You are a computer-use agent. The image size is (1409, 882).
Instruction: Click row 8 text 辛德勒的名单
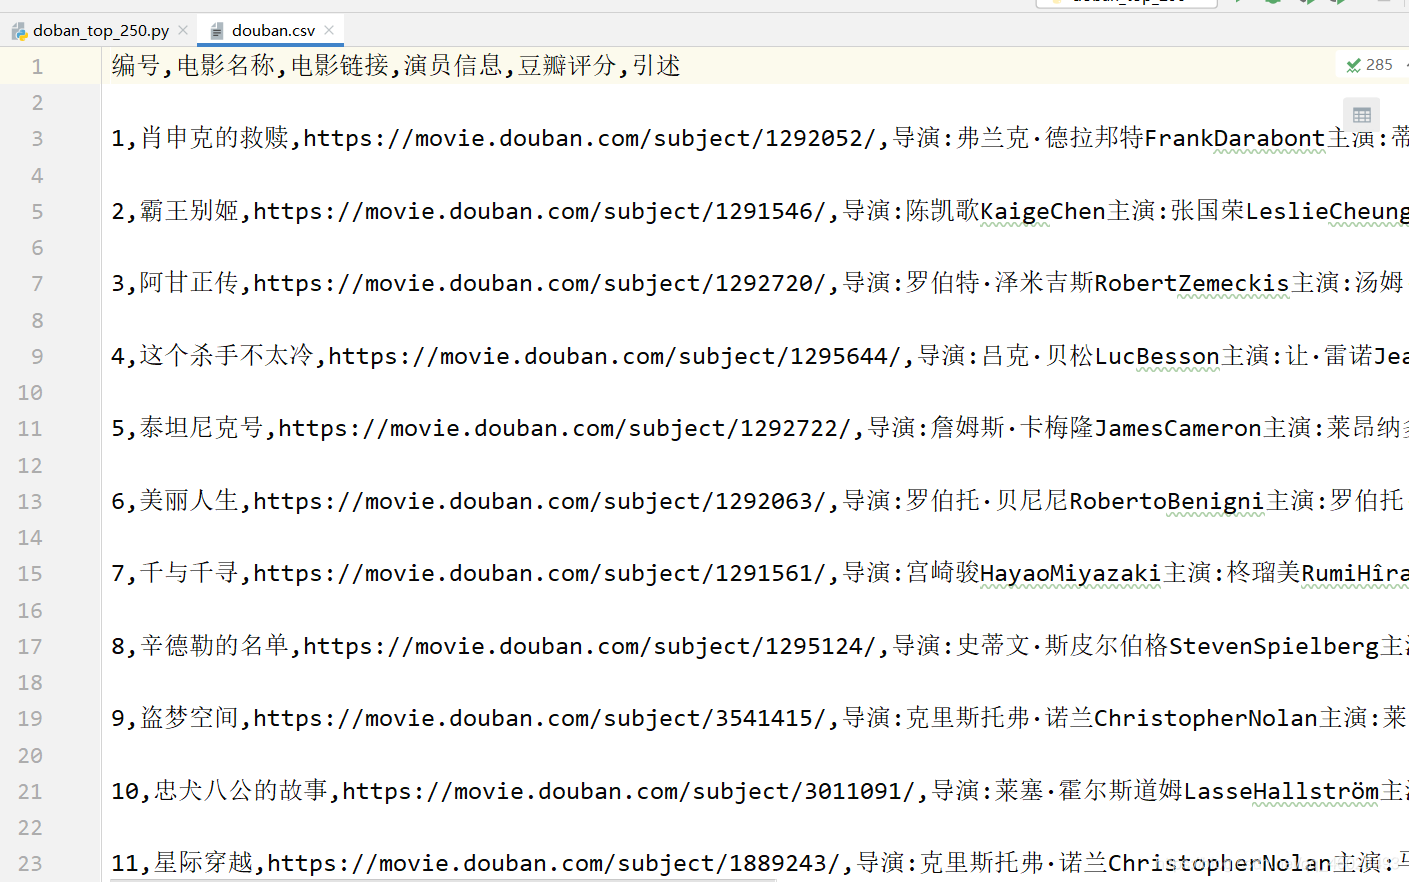click(215, 646)
